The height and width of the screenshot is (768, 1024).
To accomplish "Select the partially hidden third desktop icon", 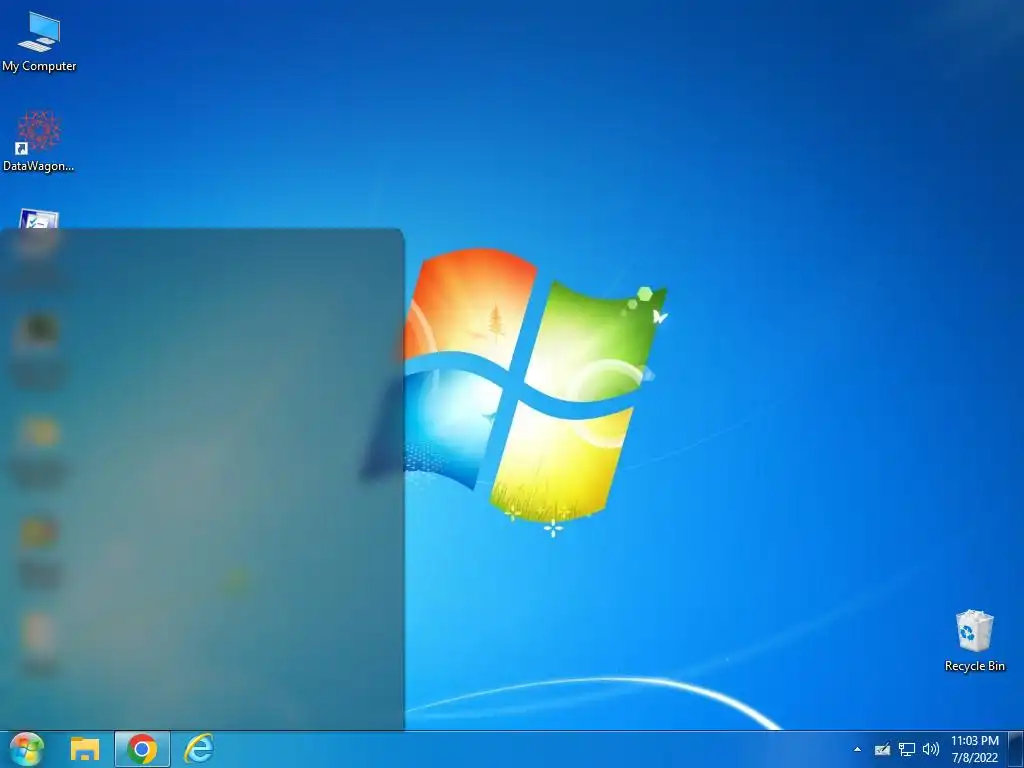I will 39,219.
